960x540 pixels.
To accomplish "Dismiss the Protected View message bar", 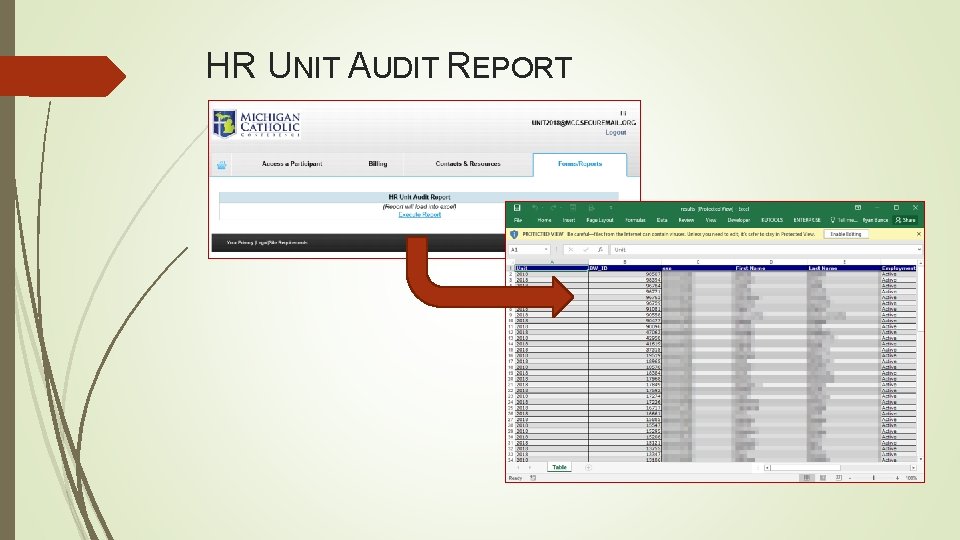I will (918, 234).
